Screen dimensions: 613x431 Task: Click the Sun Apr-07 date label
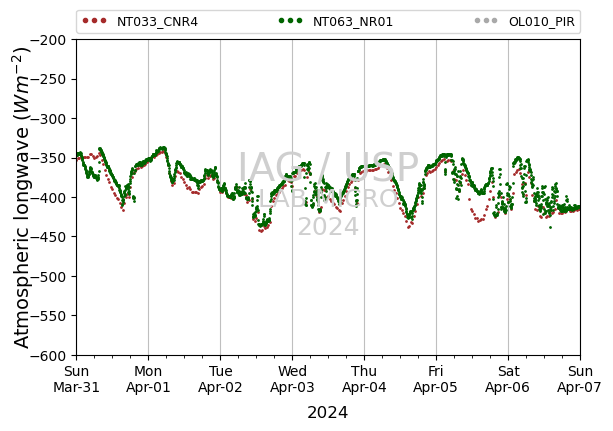(x=580, y=379)
